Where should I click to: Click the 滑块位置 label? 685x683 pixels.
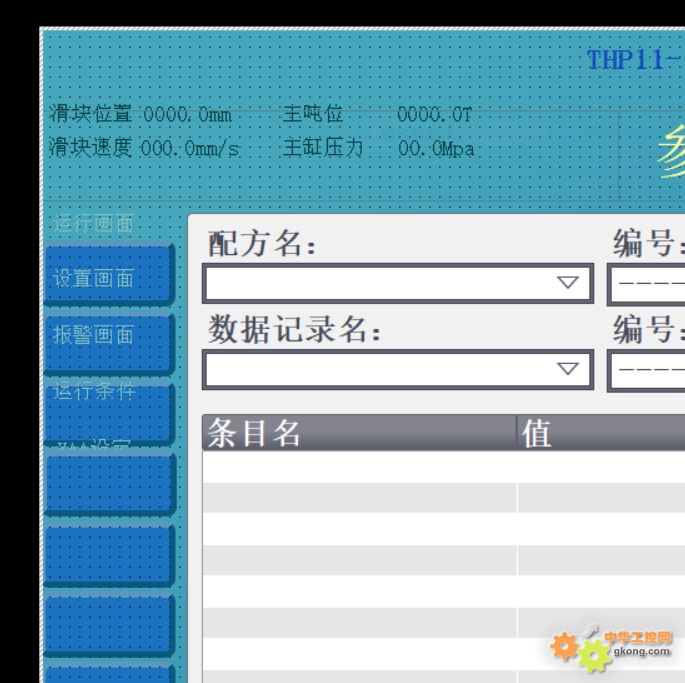coord(90,114)
